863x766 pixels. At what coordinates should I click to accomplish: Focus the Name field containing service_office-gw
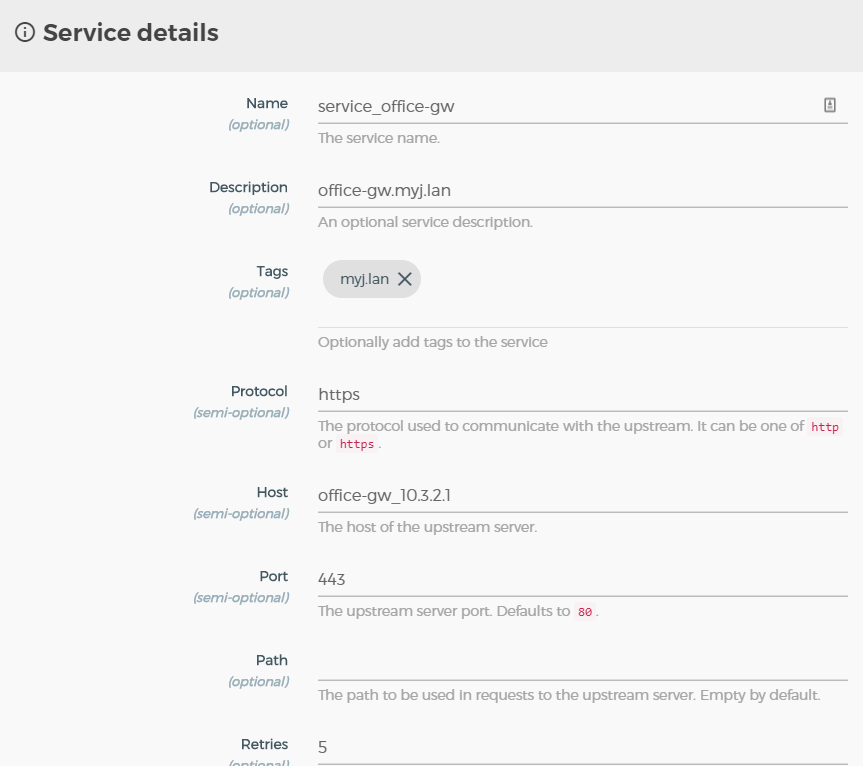[x=560, y=106]
